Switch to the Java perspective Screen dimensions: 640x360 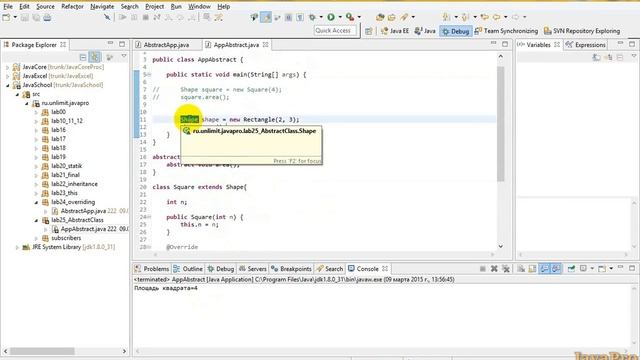(425, 31)
